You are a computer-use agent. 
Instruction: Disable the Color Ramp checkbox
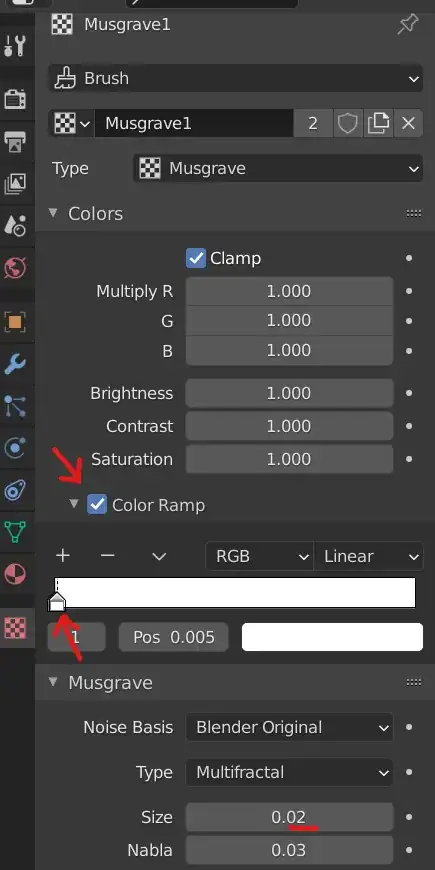(x=97, y=505)
